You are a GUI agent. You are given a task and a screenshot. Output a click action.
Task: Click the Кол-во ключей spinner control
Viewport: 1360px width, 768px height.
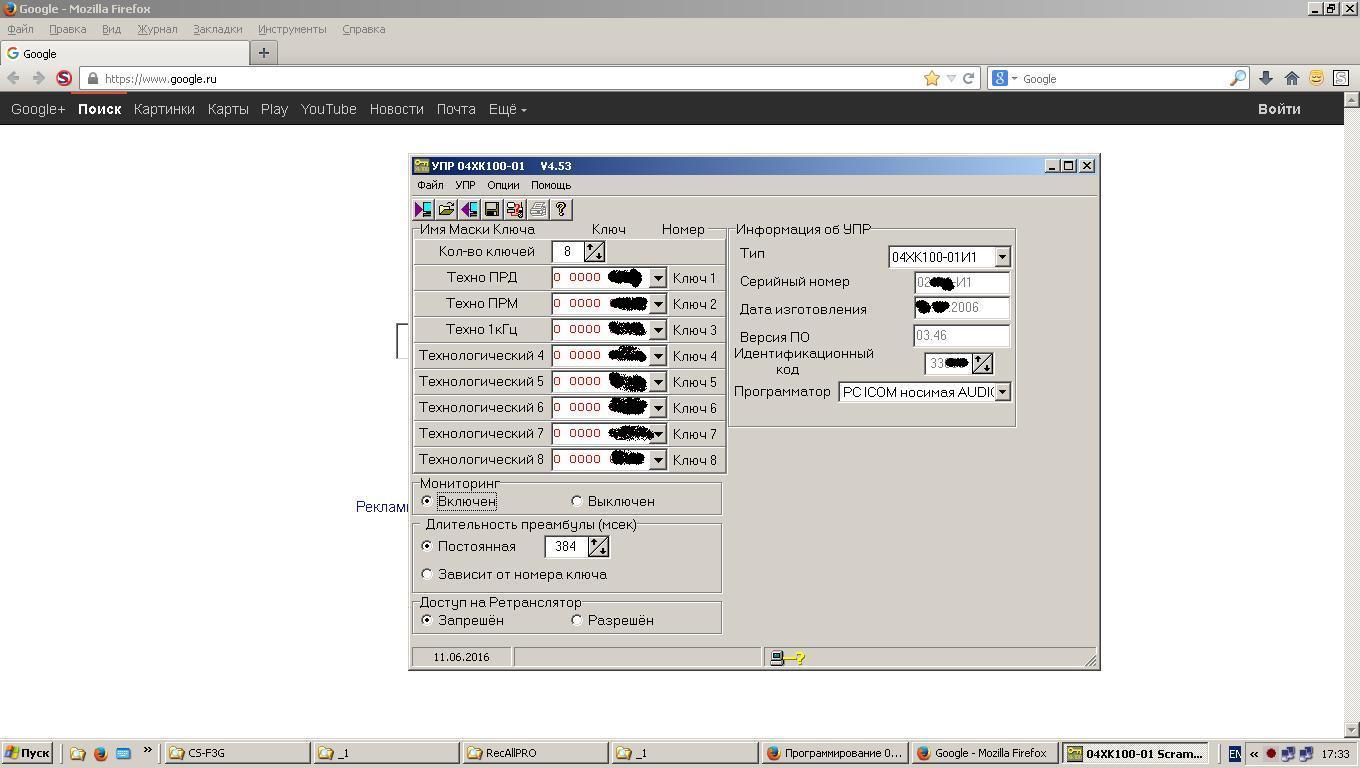594,252
